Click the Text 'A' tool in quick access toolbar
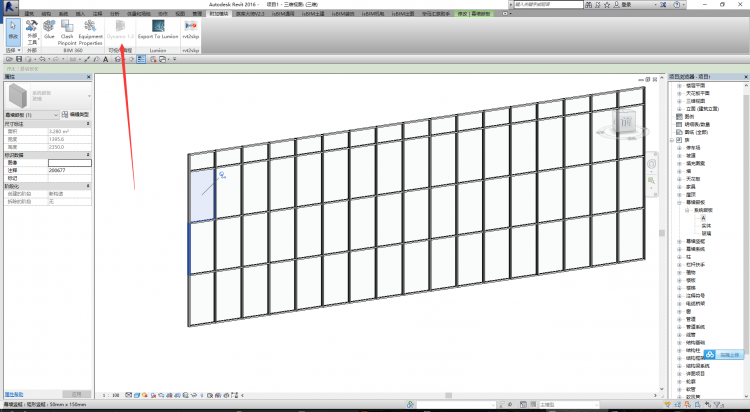 106,59
